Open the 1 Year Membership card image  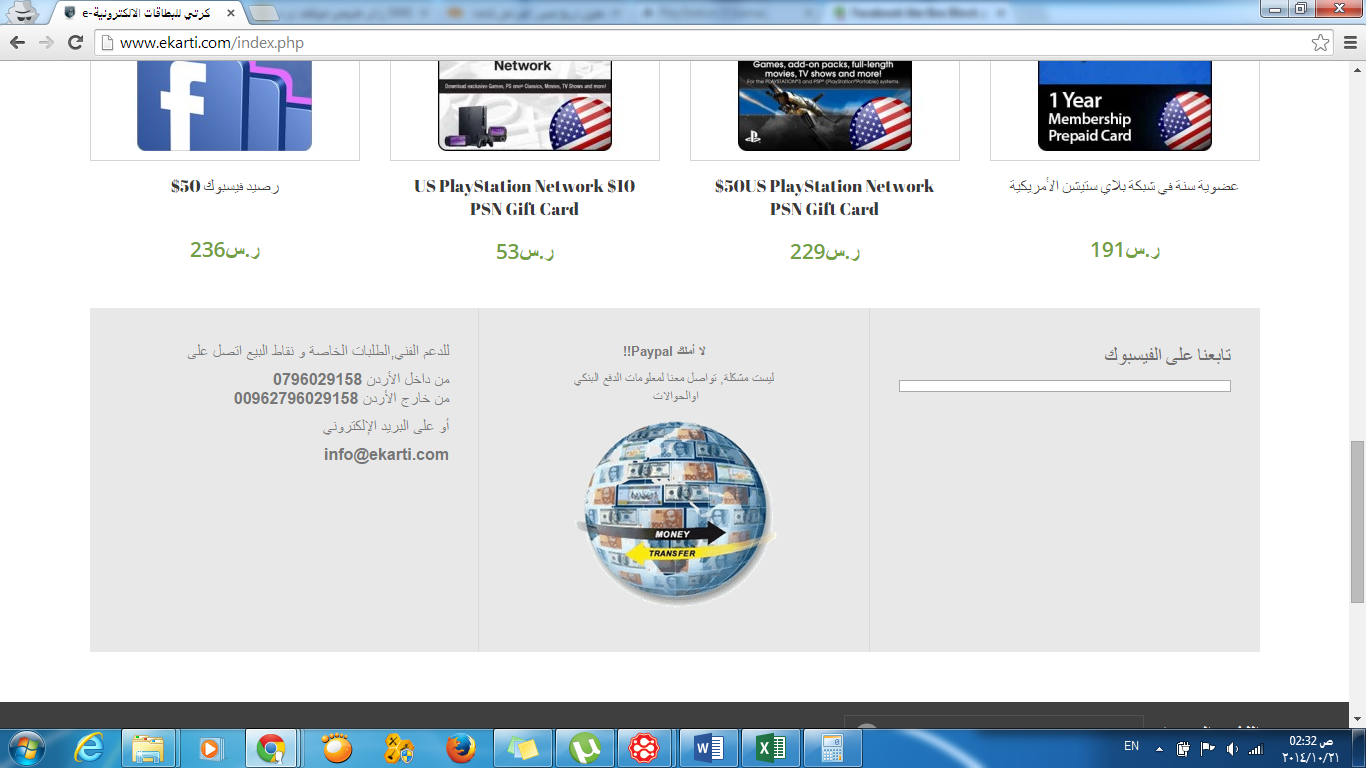click(1125, 106)
